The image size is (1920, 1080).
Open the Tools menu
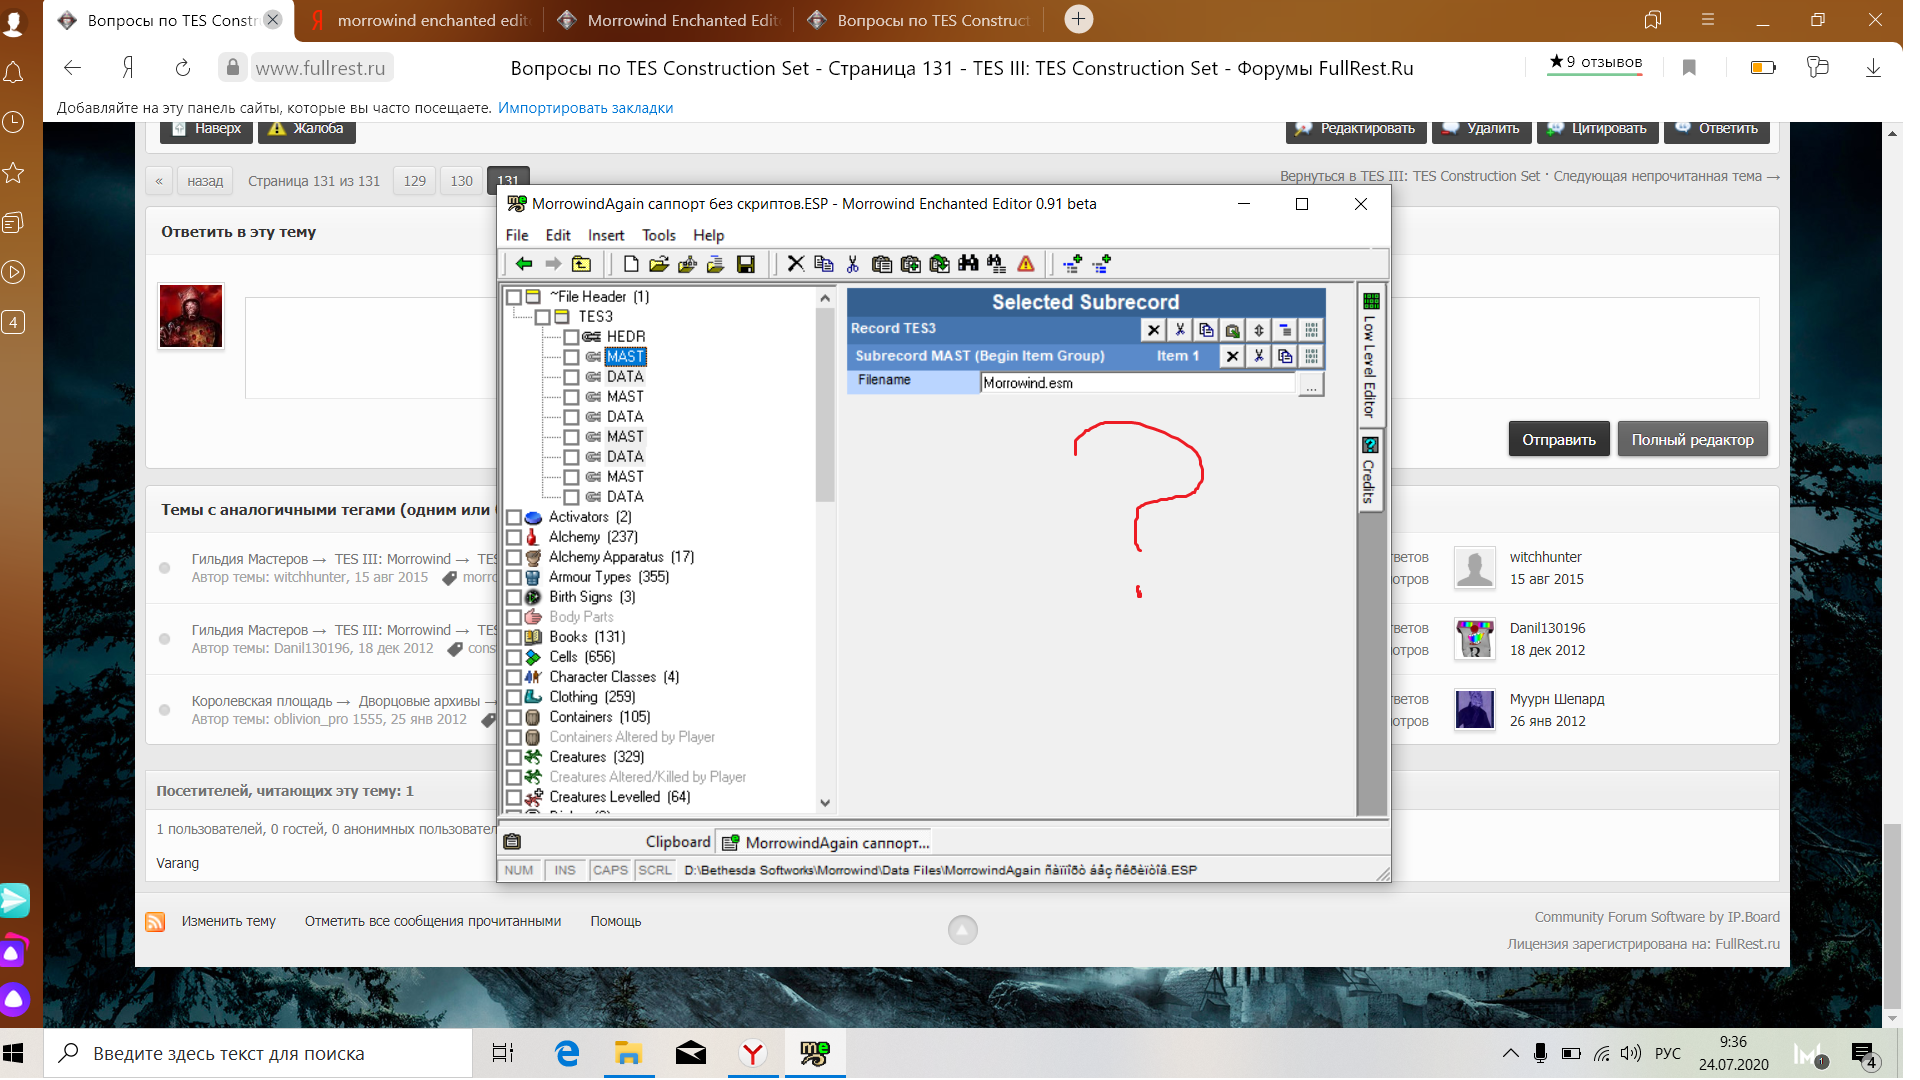pos(658,235)
